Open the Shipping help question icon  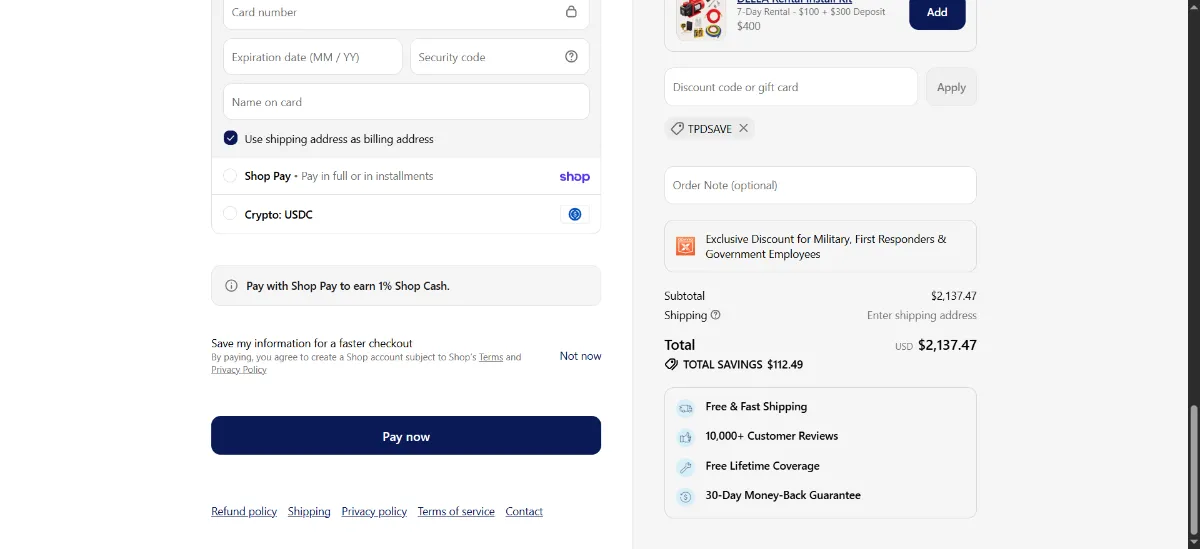tap(715, 315)
